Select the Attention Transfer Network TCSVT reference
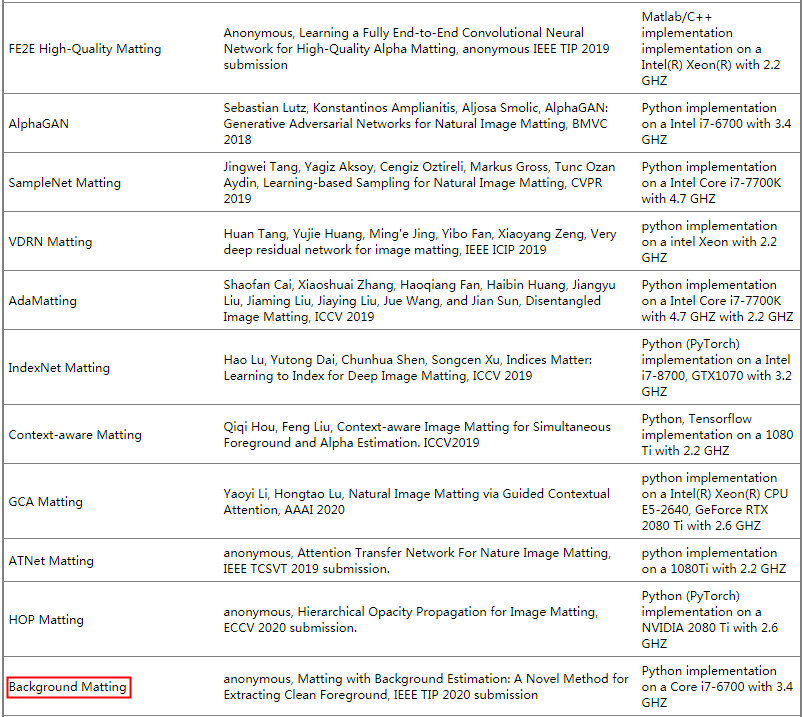 coord(417,560)
